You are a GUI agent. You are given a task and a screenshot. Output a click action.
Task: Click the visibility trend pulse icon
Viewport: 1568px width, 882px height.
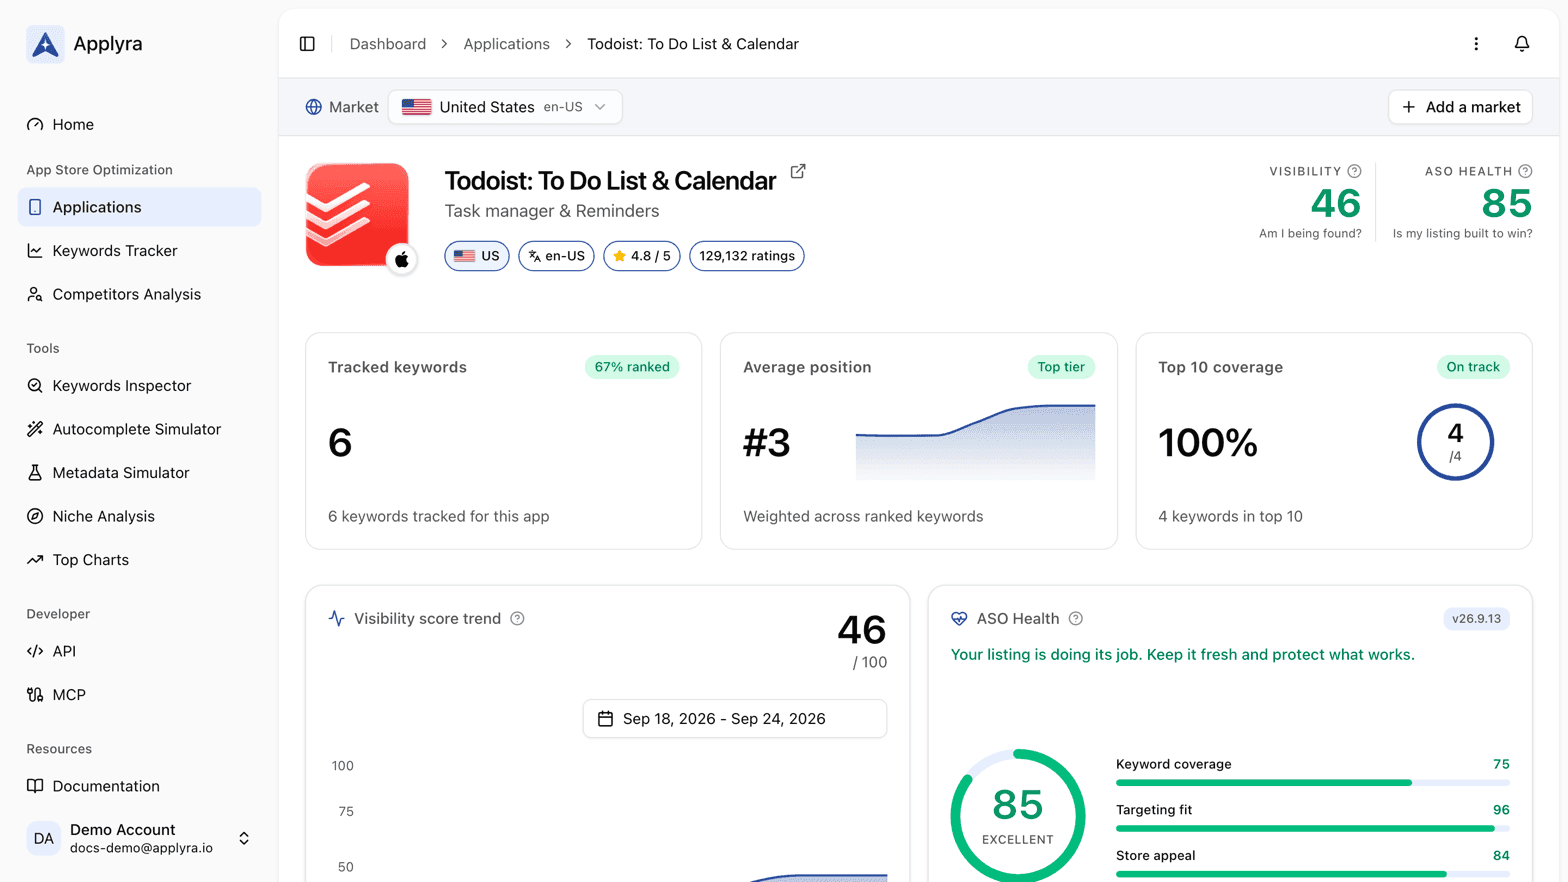(x=336, y=618)
